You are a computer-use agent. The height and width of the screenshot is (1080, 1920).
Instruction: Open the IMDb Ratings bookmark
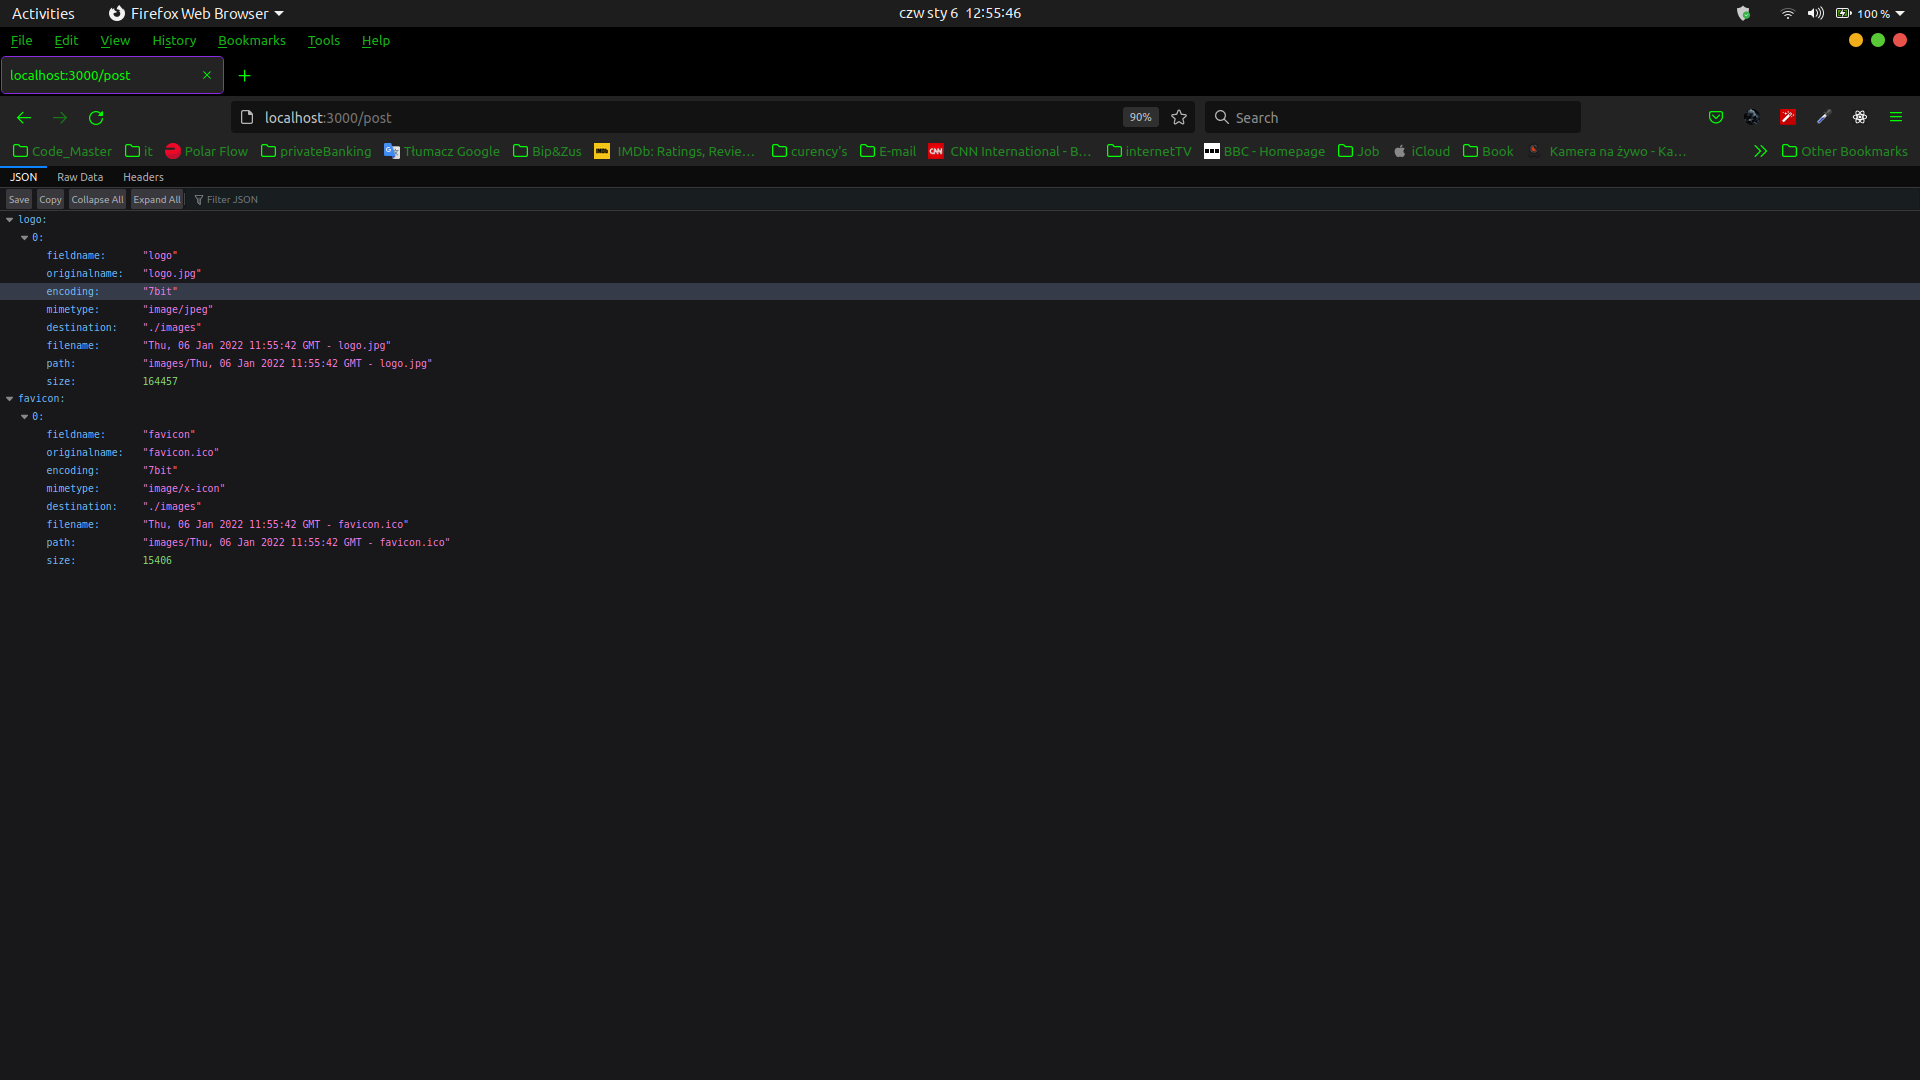tap(675, 152)
